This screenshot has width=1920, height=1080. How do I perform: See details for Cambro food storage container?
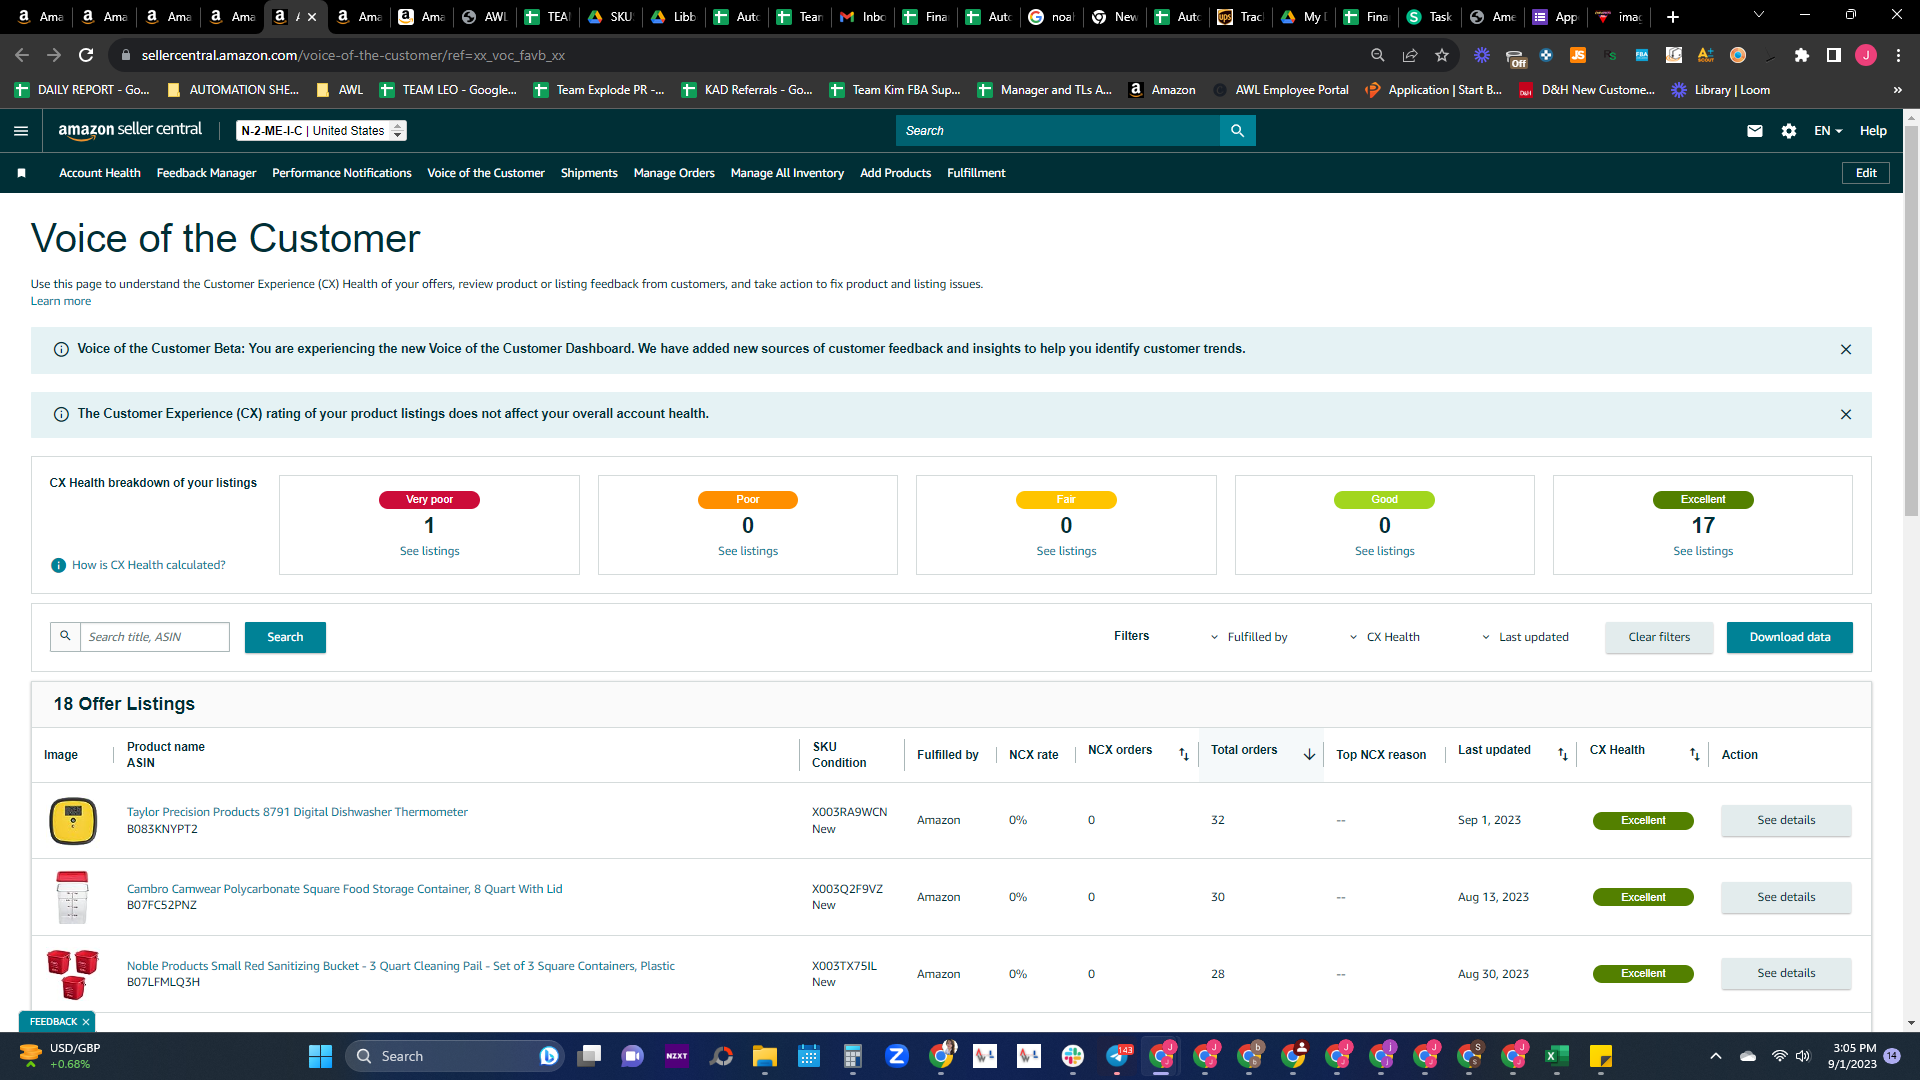pyautogui.click(x=1786, y=898)
